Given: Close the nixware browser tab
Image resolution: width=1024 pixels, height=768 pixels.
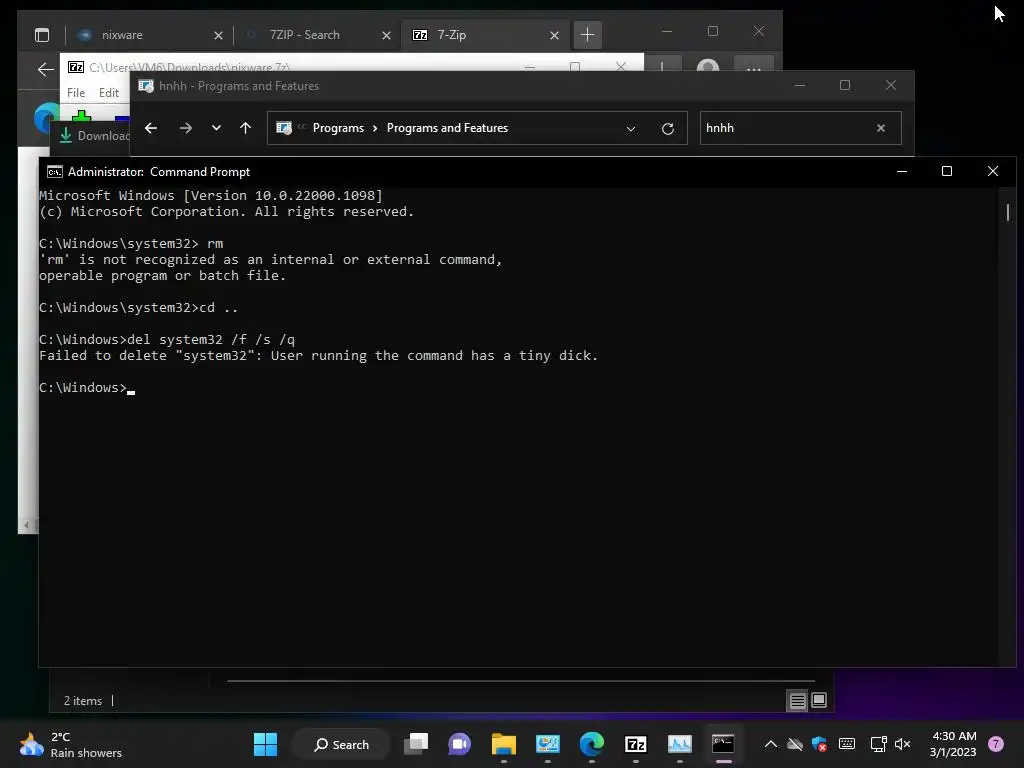Looking at the screenshot, I should coord(218,35).
